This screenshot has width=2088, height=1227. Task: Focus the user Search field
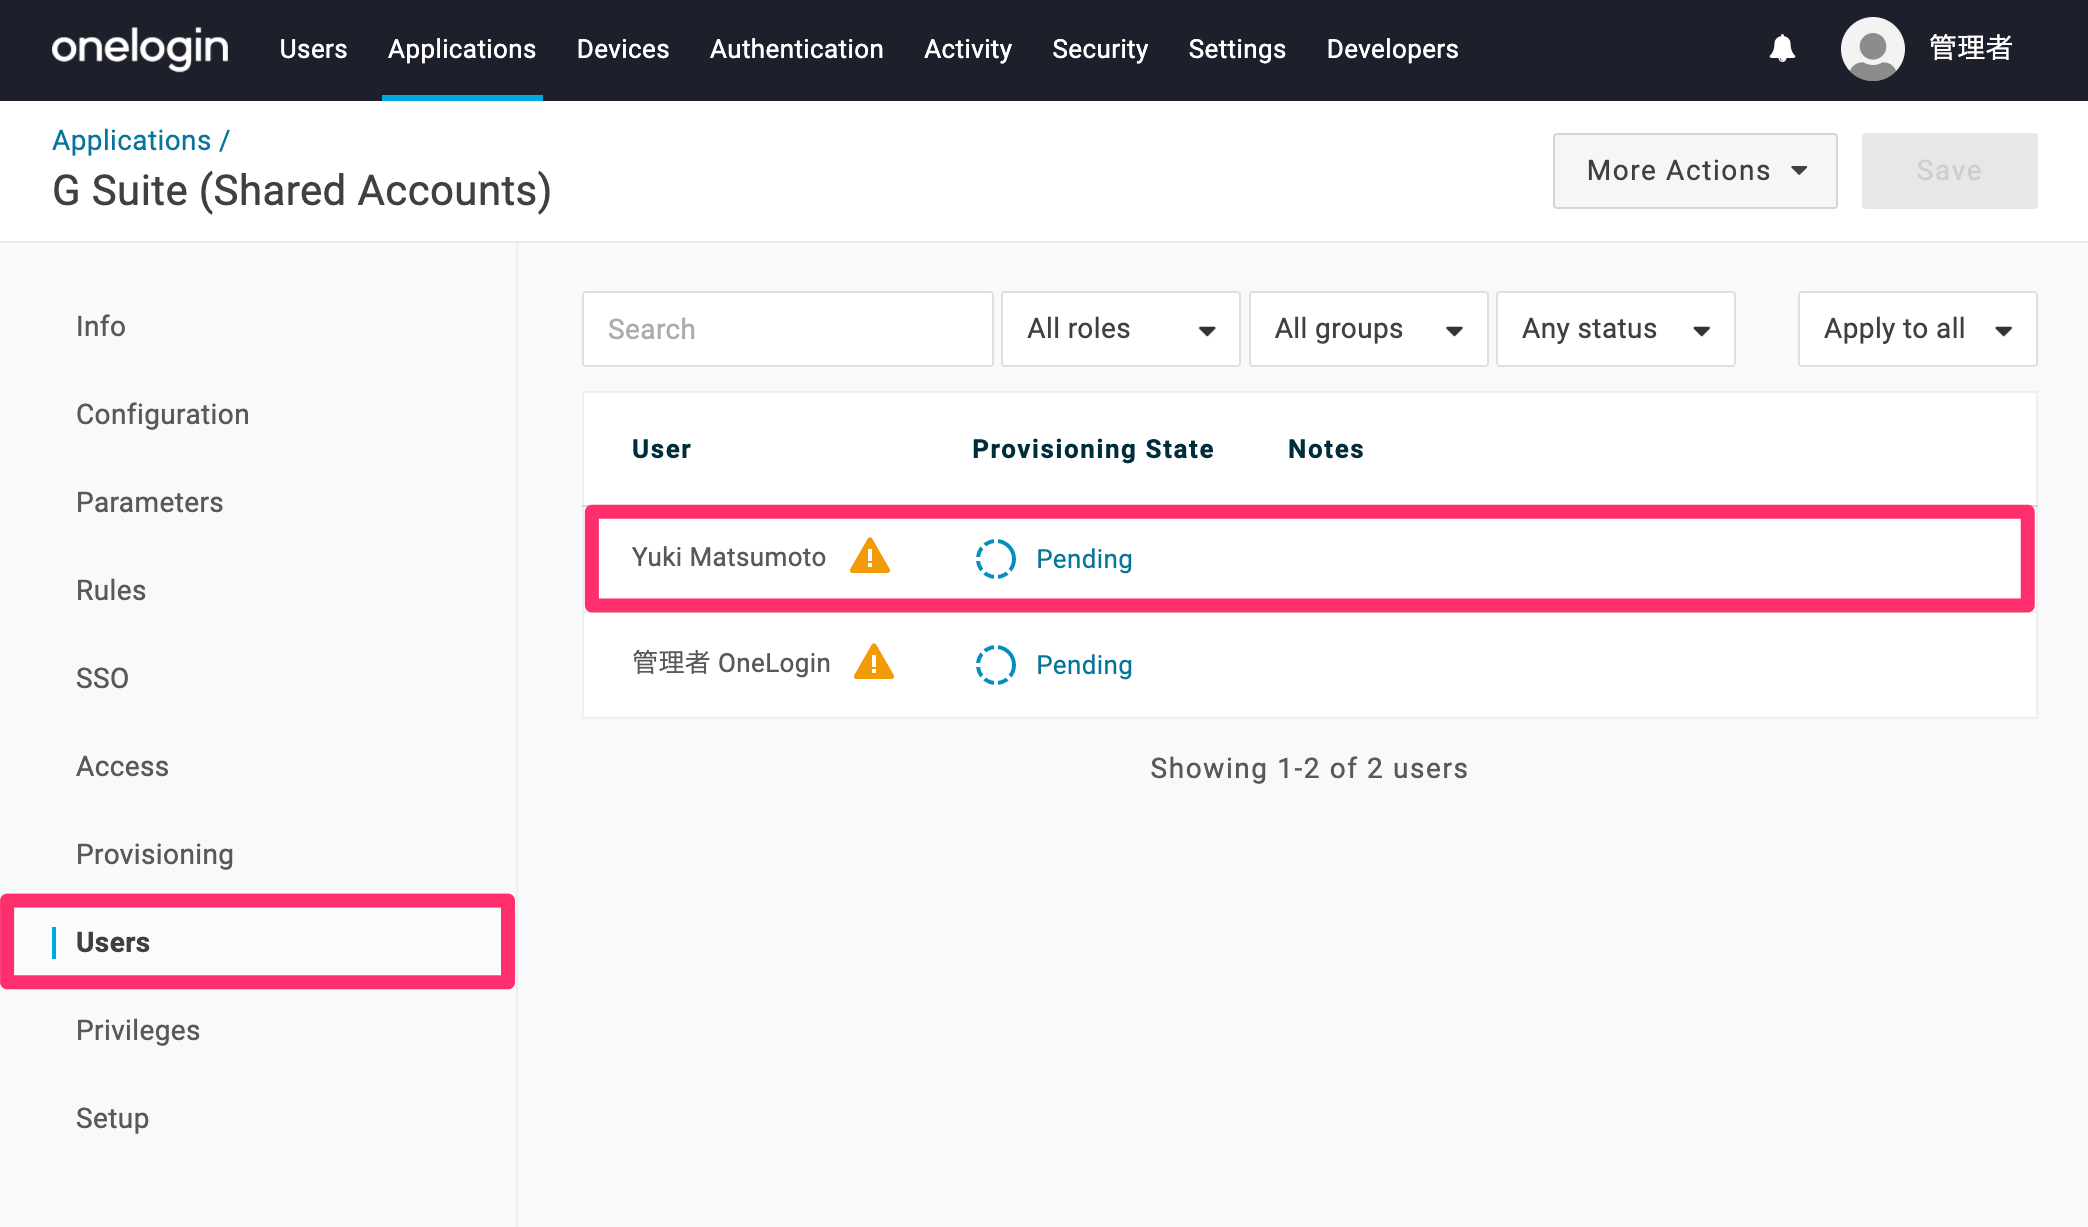[x=788, y=329]
